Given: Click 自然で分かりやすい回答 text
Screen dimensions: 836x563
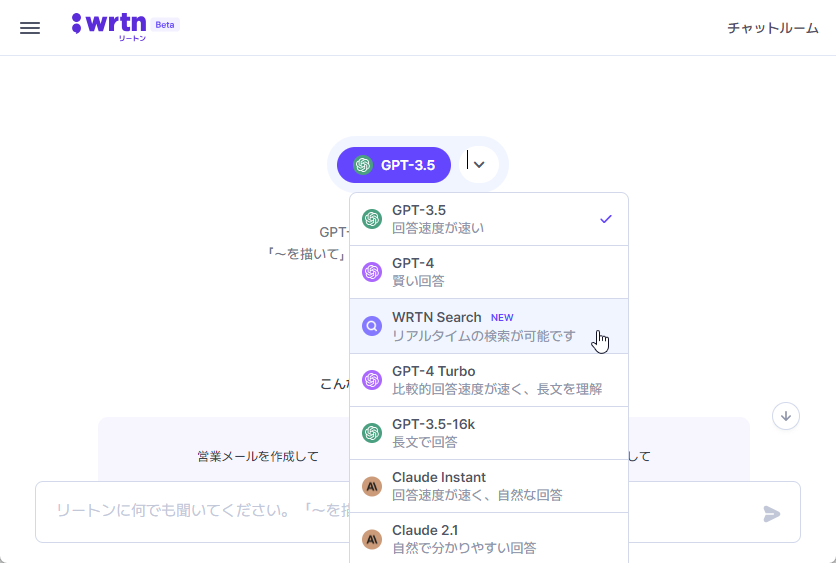Looking at the screenshot, I should (x=464, y=548).
